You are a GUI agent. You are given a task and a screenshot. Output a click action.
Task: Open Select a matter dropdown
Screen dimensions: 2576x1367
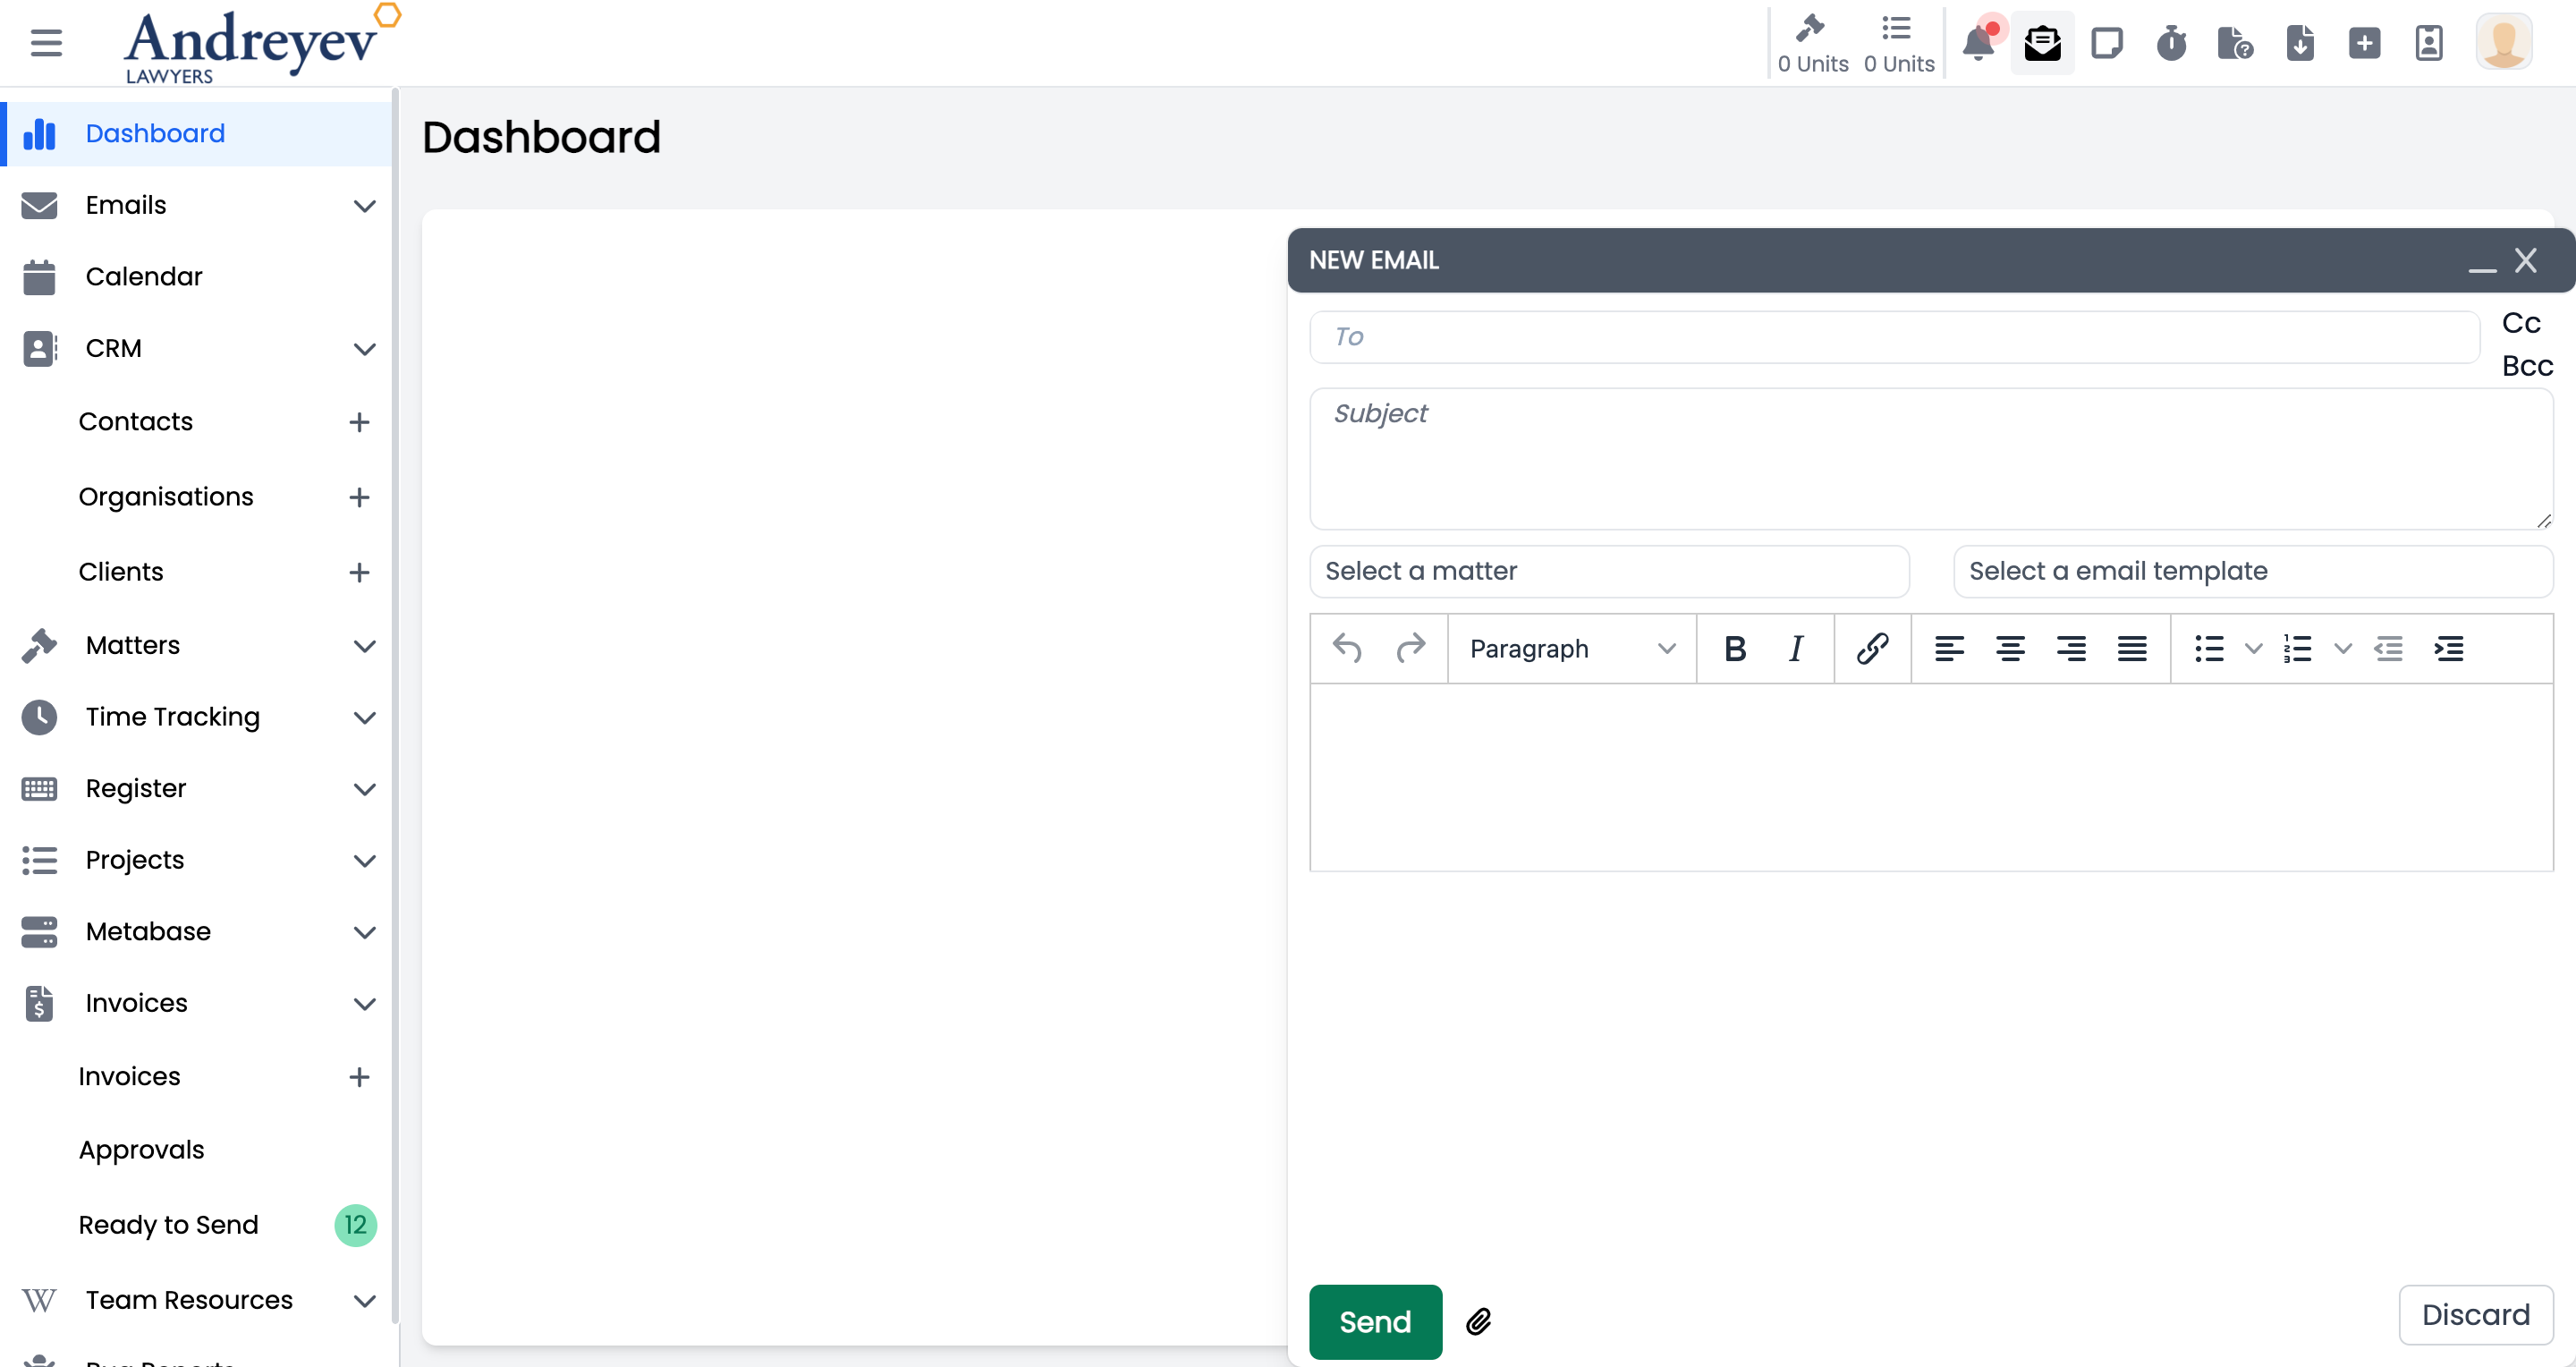(x=1608, y=571)
